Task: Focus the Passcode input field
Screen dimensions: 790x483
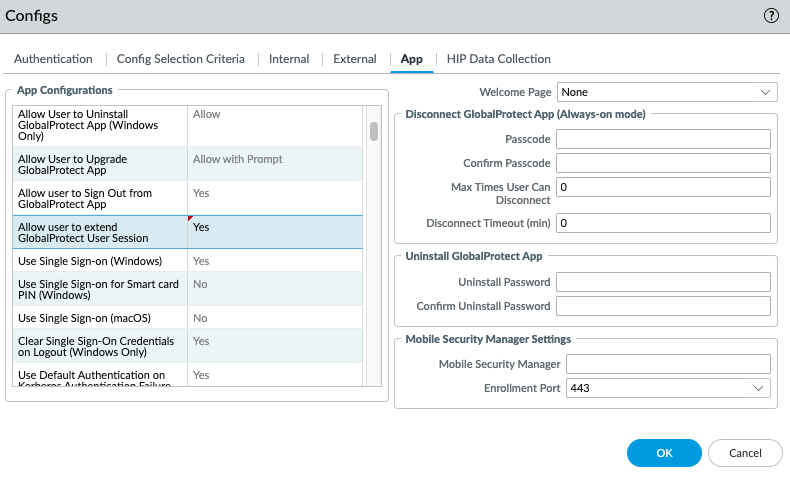Action: (662, 139)
